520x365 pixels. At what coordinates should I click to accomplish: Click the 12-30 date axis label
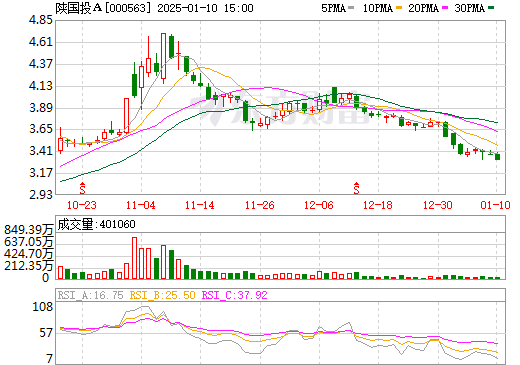pyautogui.click(x=438, y=205)
